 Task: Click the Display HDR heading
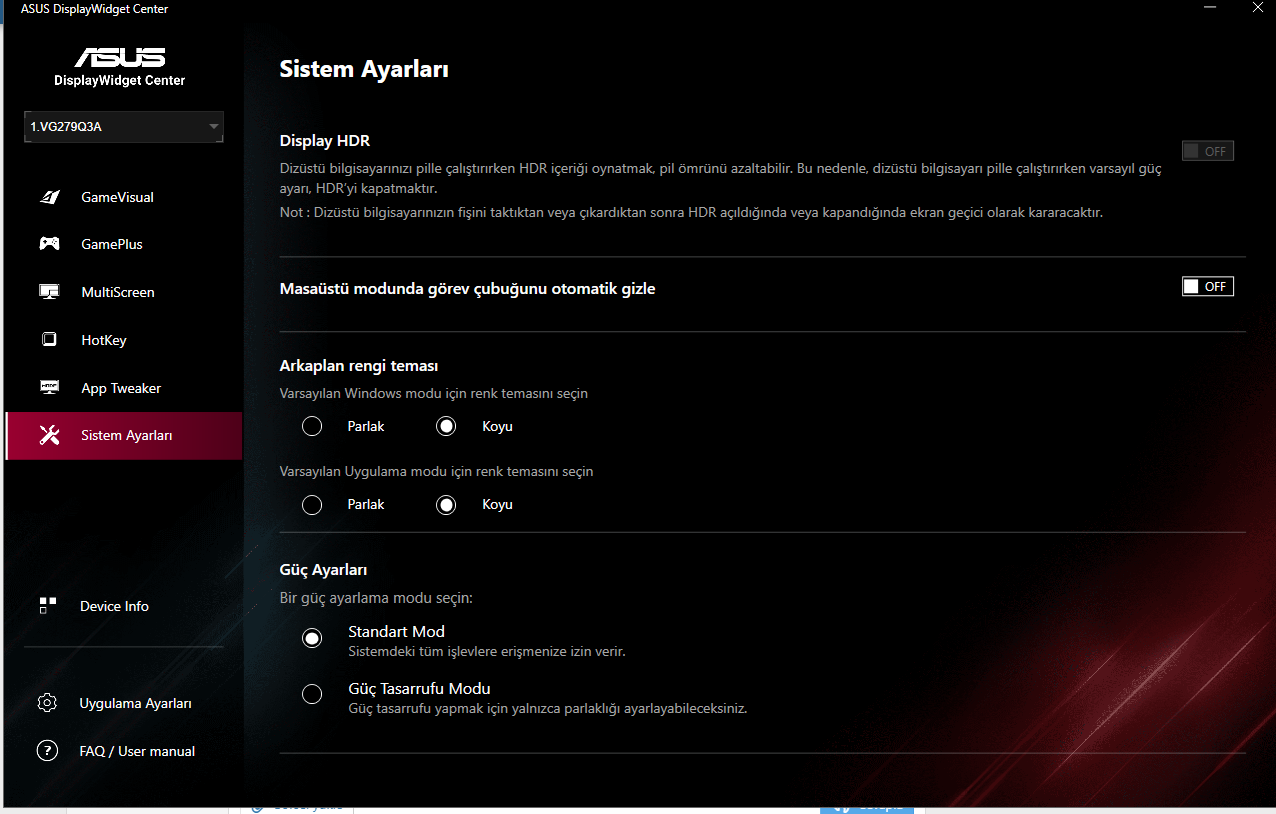[x=325, y=141]
